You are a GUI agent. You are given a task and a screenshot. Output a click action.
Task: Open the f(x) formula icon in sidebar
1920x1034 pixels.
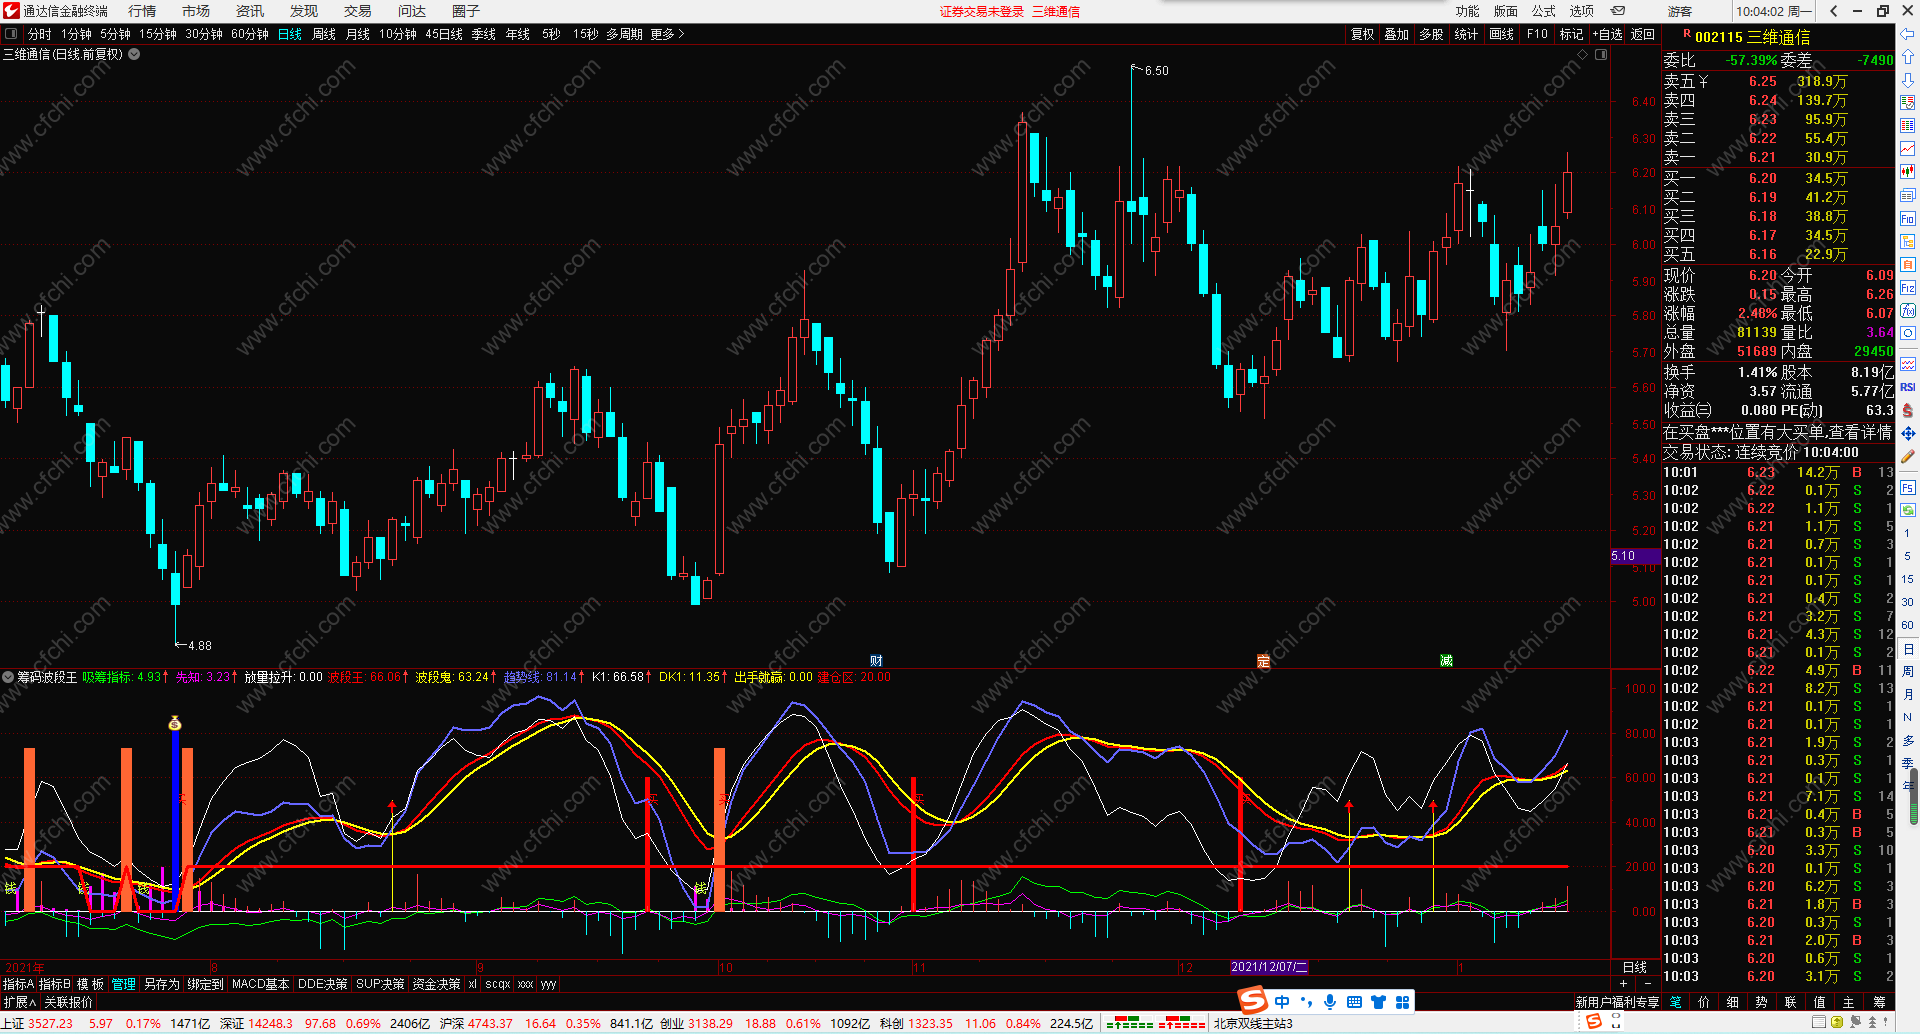pos(1908,310)
